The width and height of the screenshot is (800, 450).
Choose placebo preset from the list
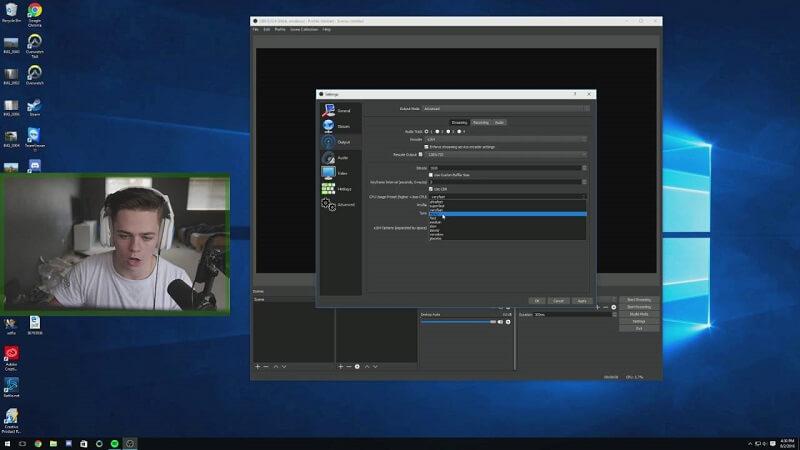[x=508, y=238]
